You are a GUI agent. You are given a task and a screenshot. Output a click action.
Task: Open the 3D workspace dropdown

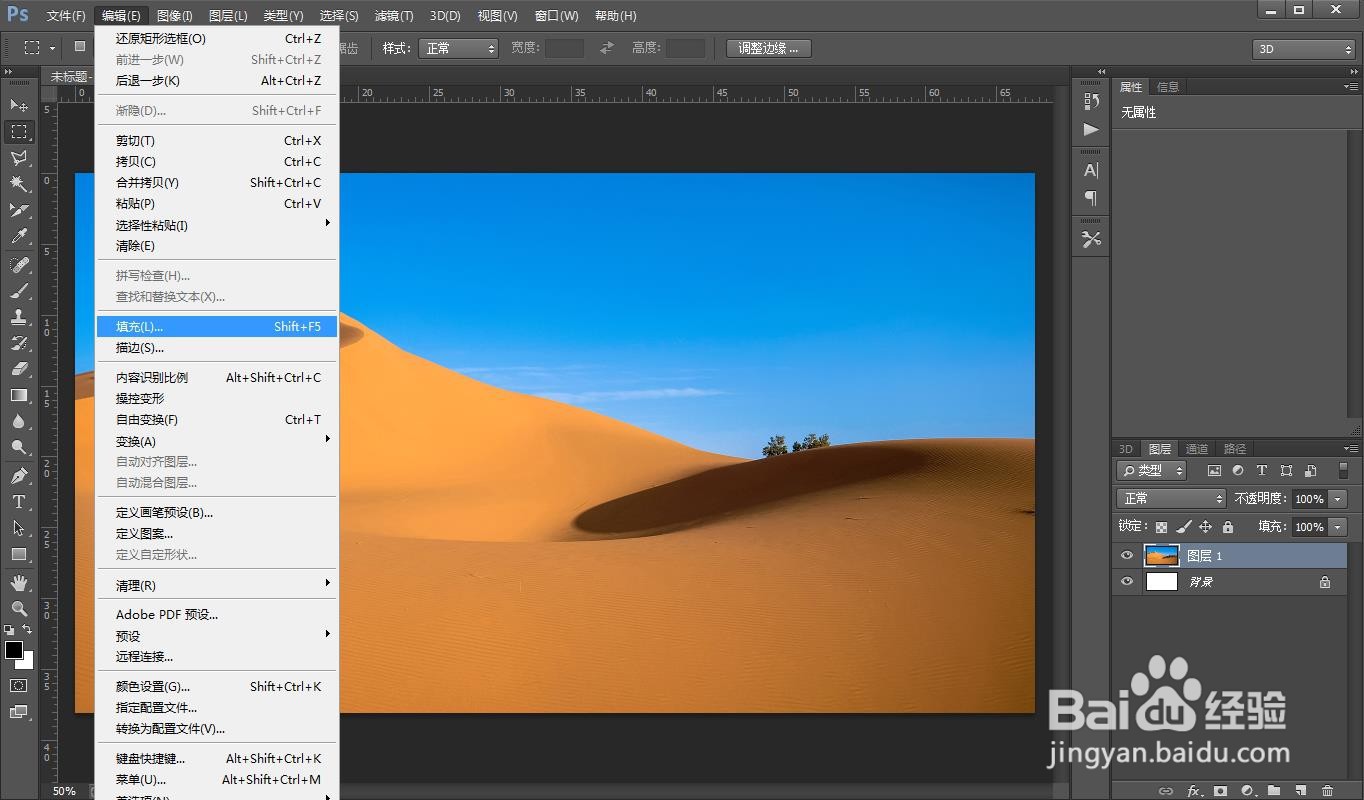(x=1303, y=49)
